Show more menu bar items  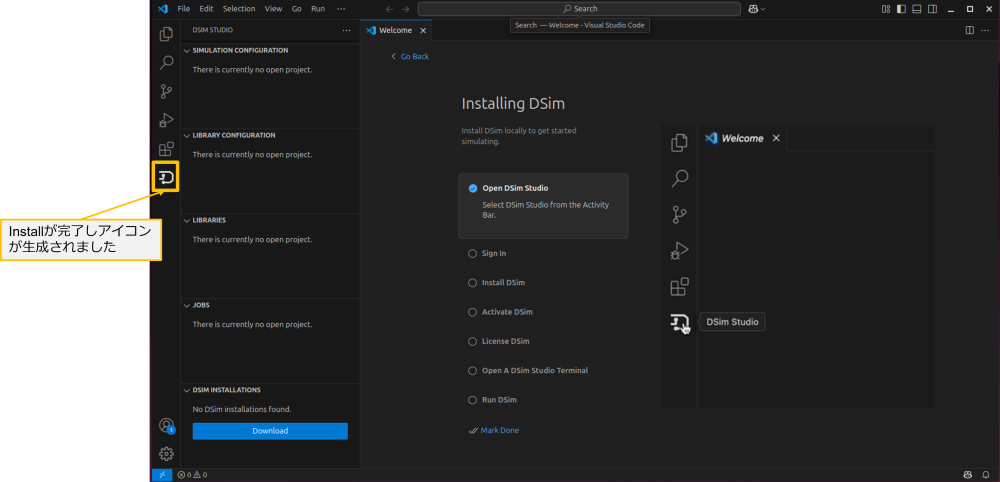click(x=341, y=9)
